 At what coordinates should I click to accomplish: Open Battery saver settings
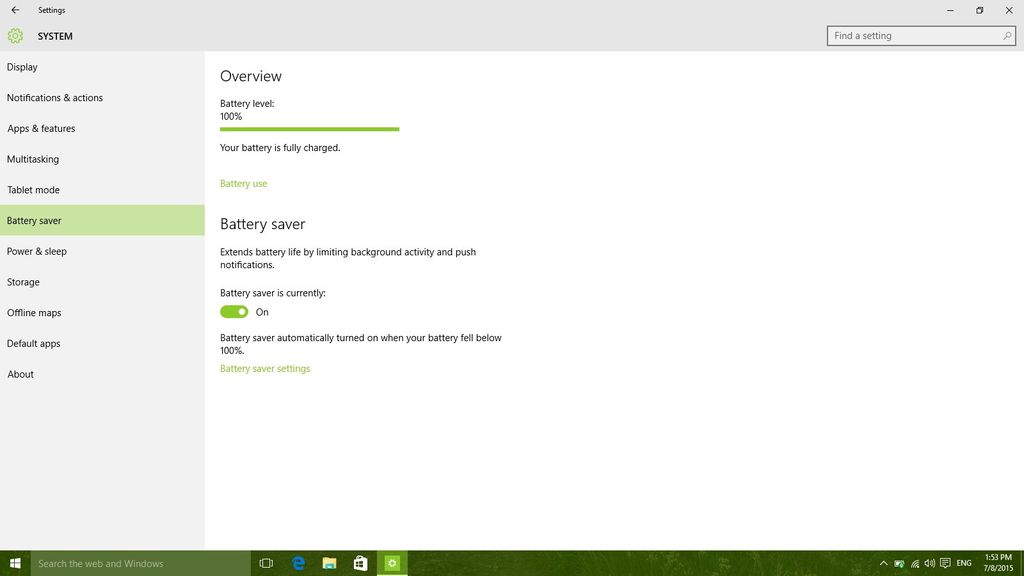[265, 368]
